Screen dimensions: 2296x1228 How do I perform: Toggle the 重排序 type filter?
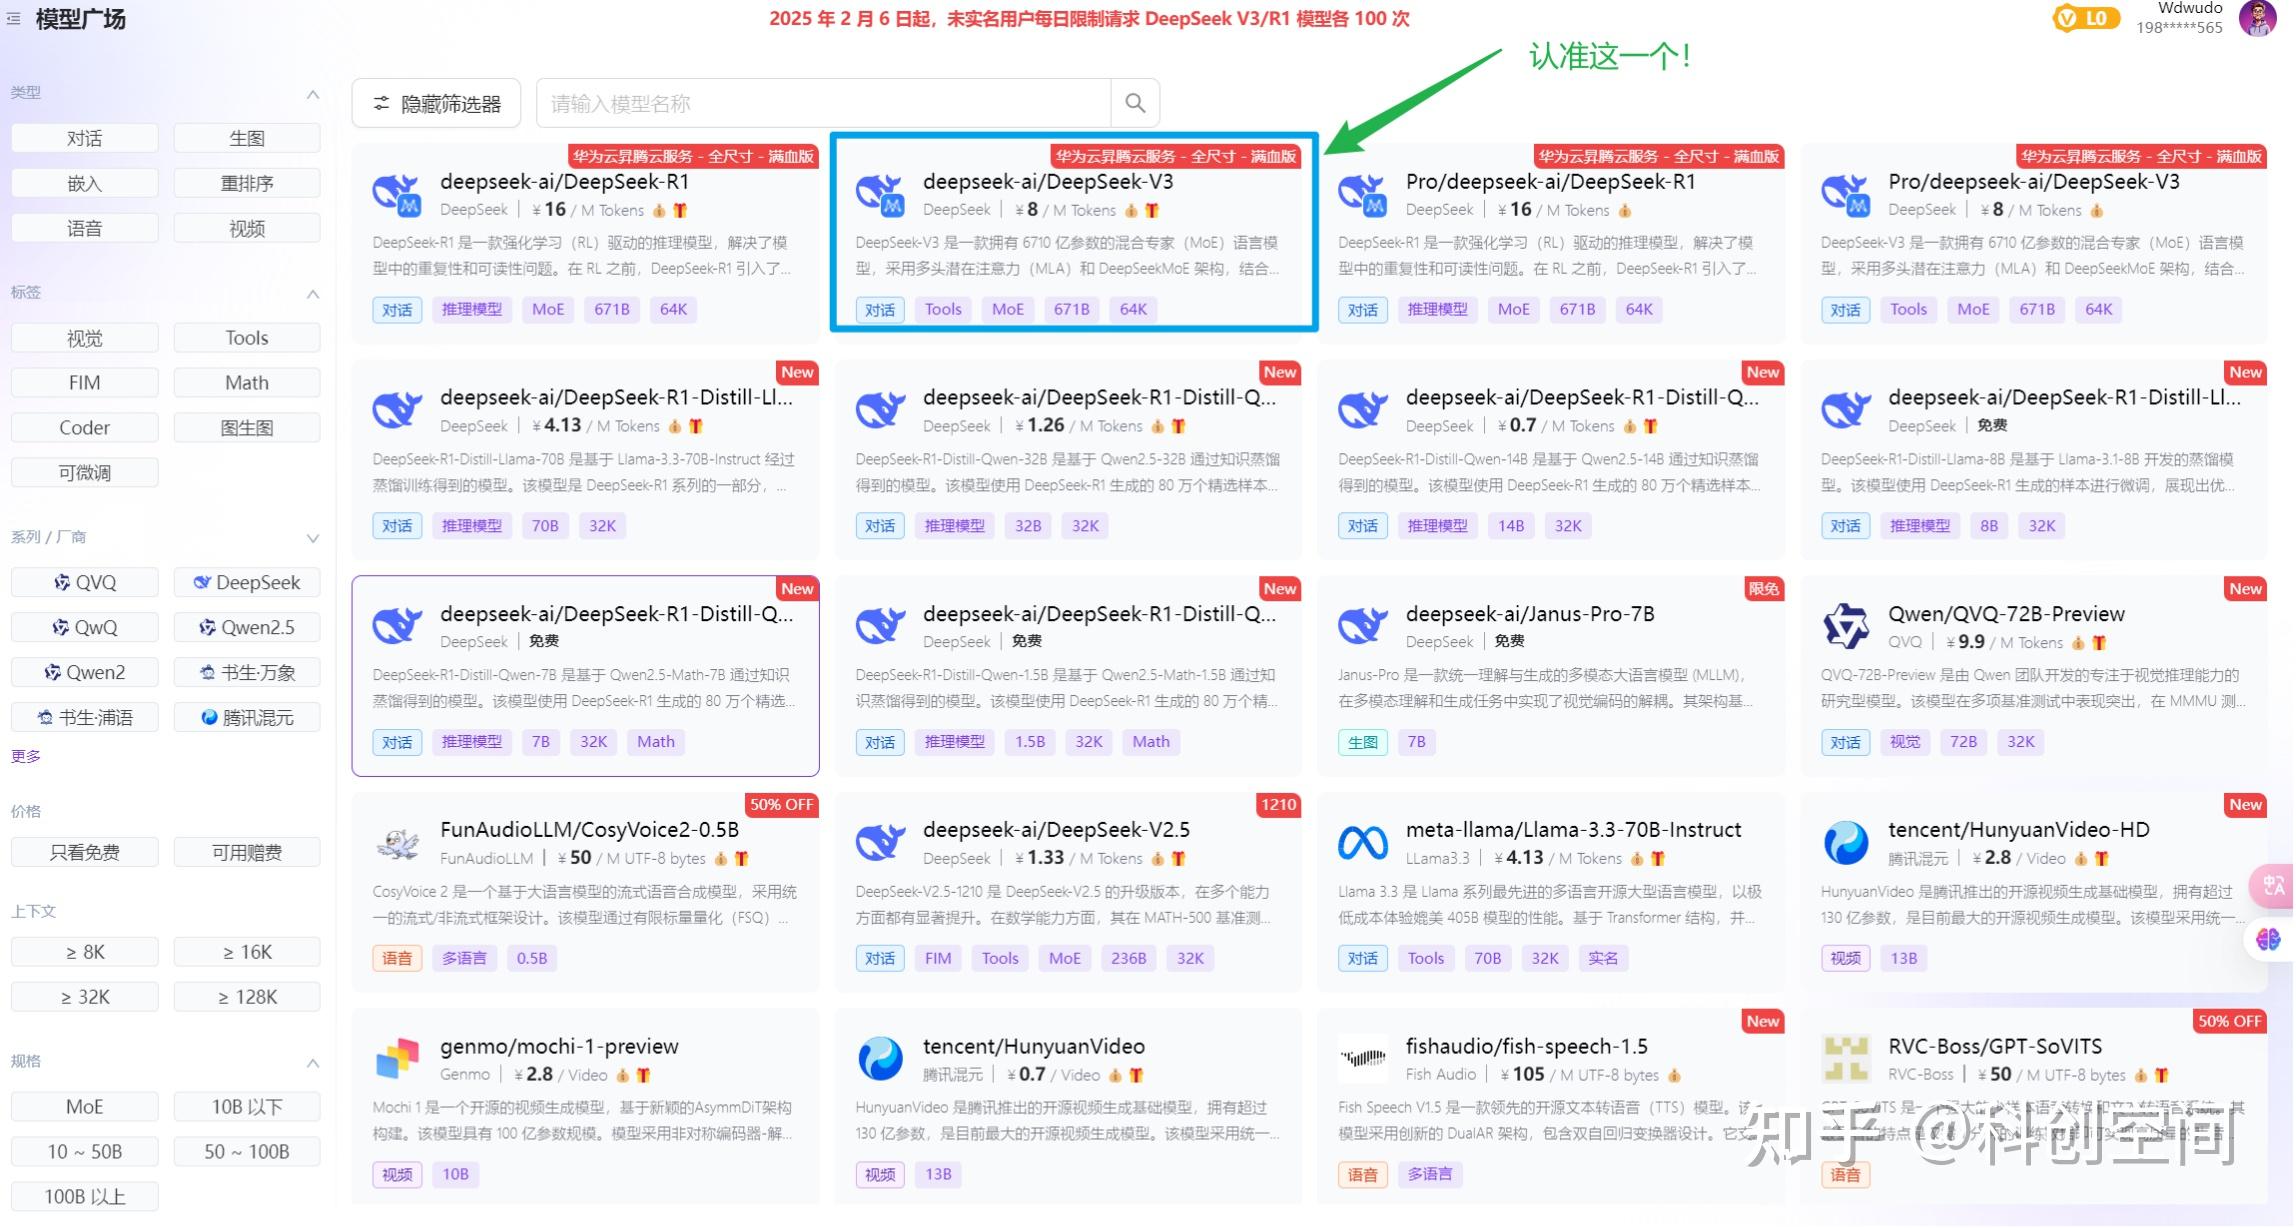pyautogui.click(x=247, y=183)
